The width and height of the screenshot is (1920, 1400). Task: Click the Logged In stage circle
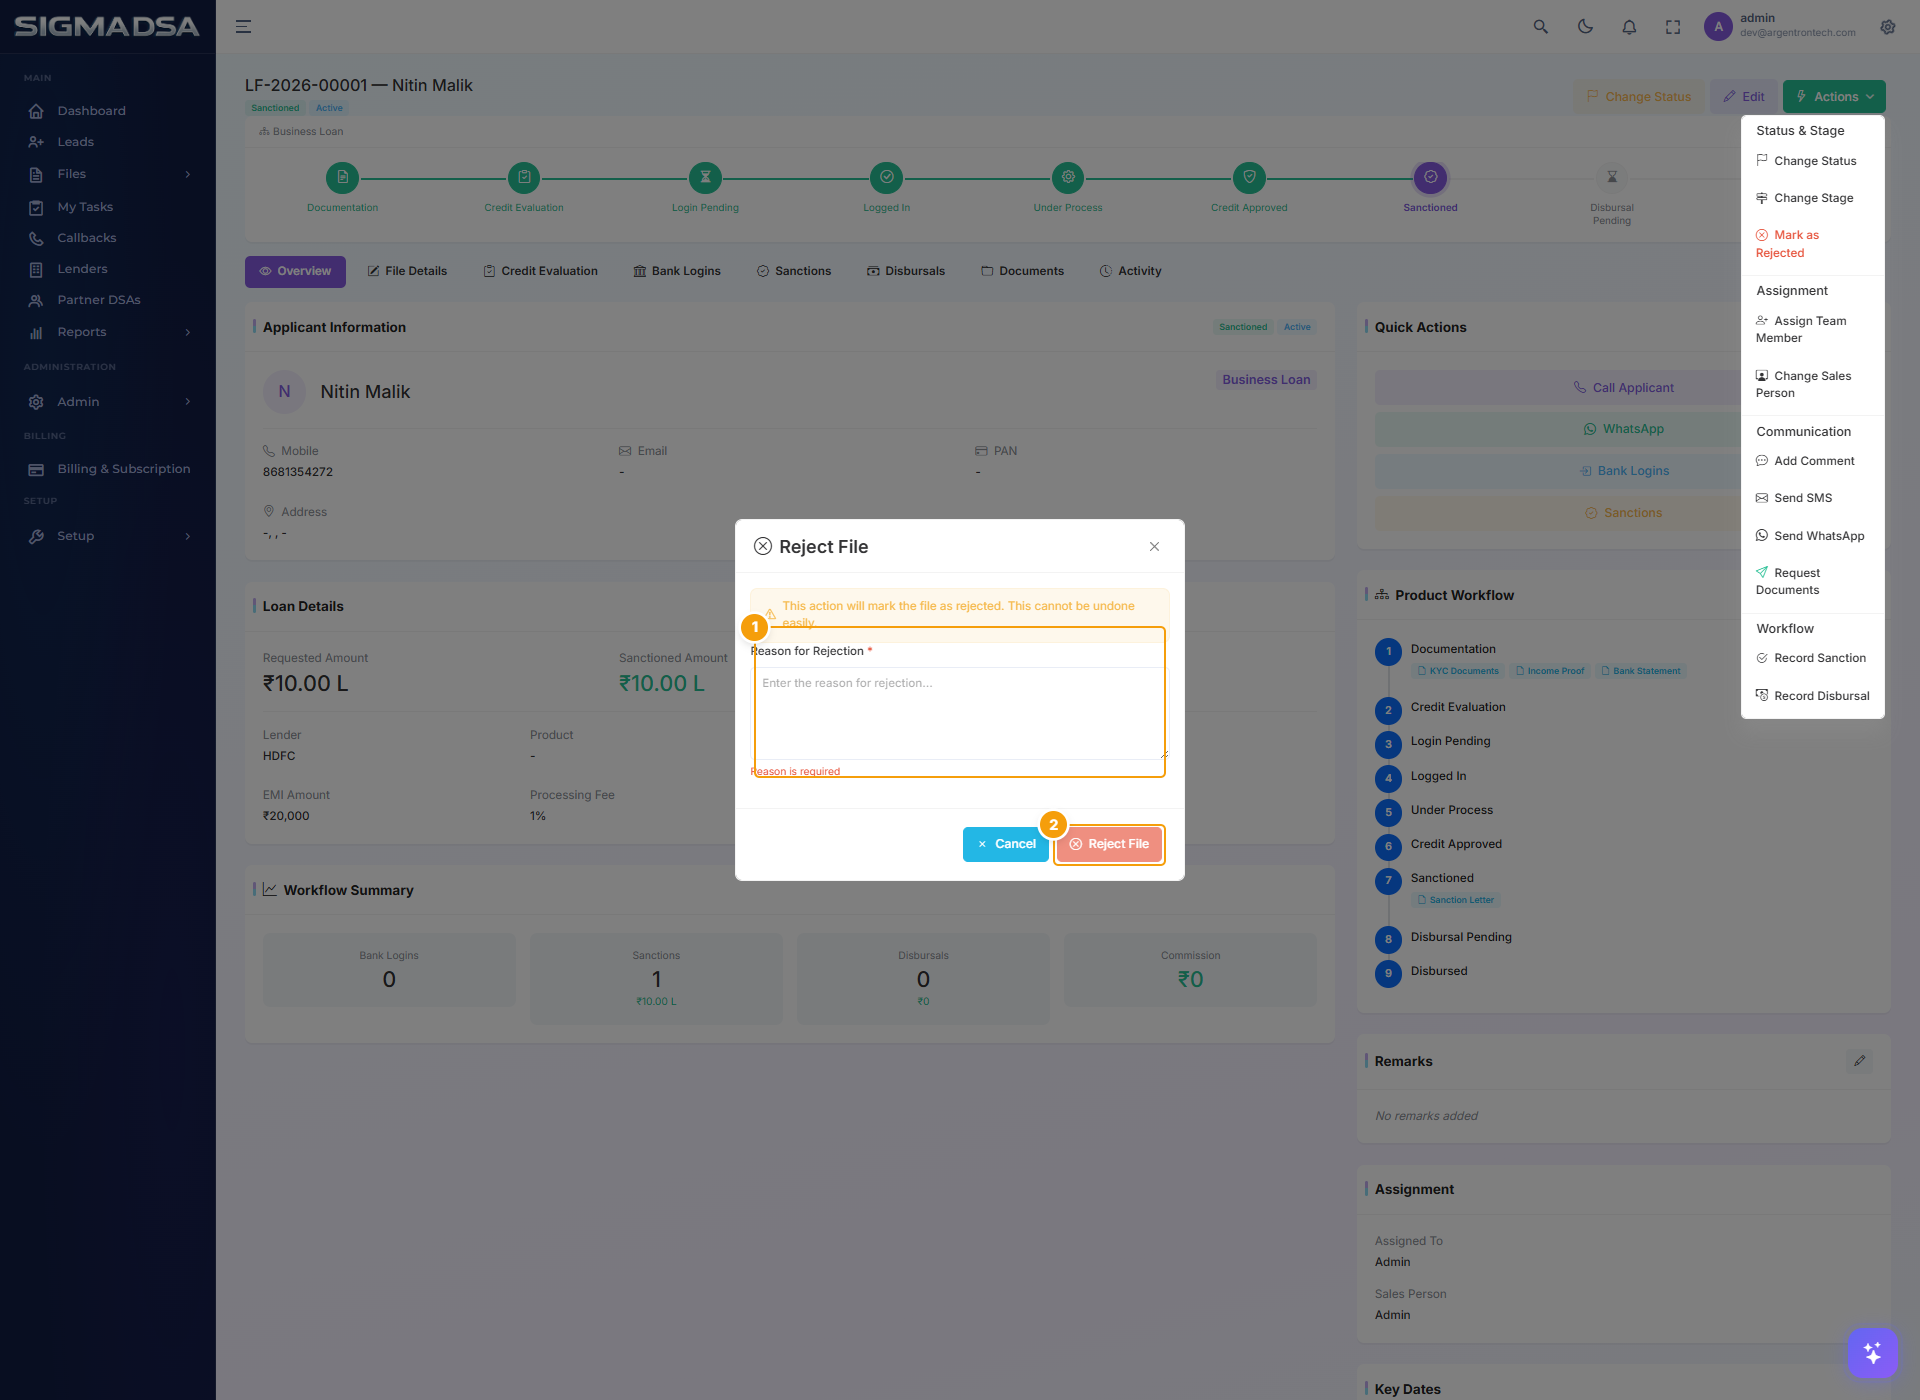pos(886,177)
